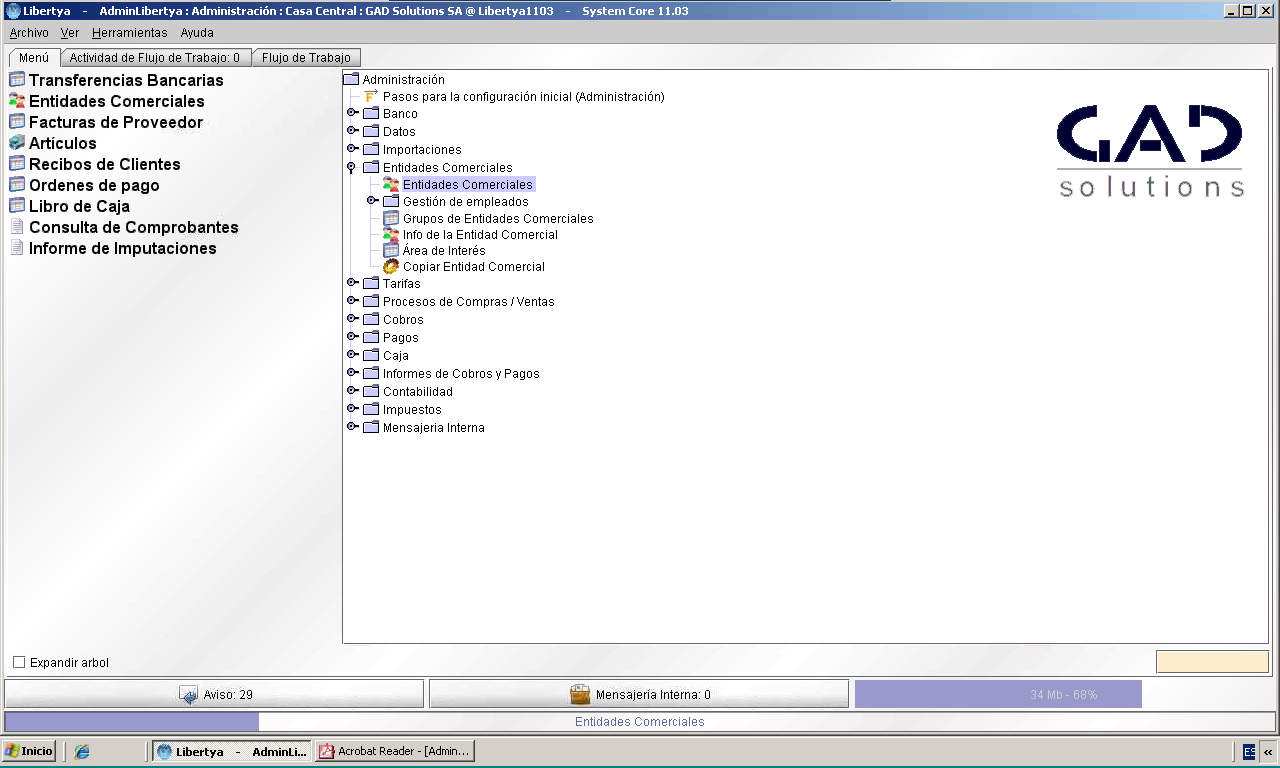Click the Tarifas folder icon

tap(371, 284)
